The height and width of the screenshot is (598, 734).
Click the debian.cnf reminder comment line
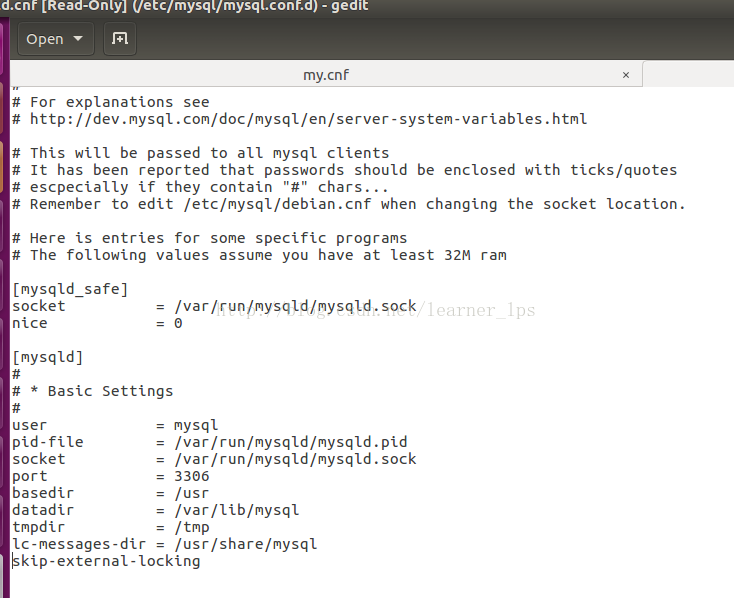coord(349,204)
